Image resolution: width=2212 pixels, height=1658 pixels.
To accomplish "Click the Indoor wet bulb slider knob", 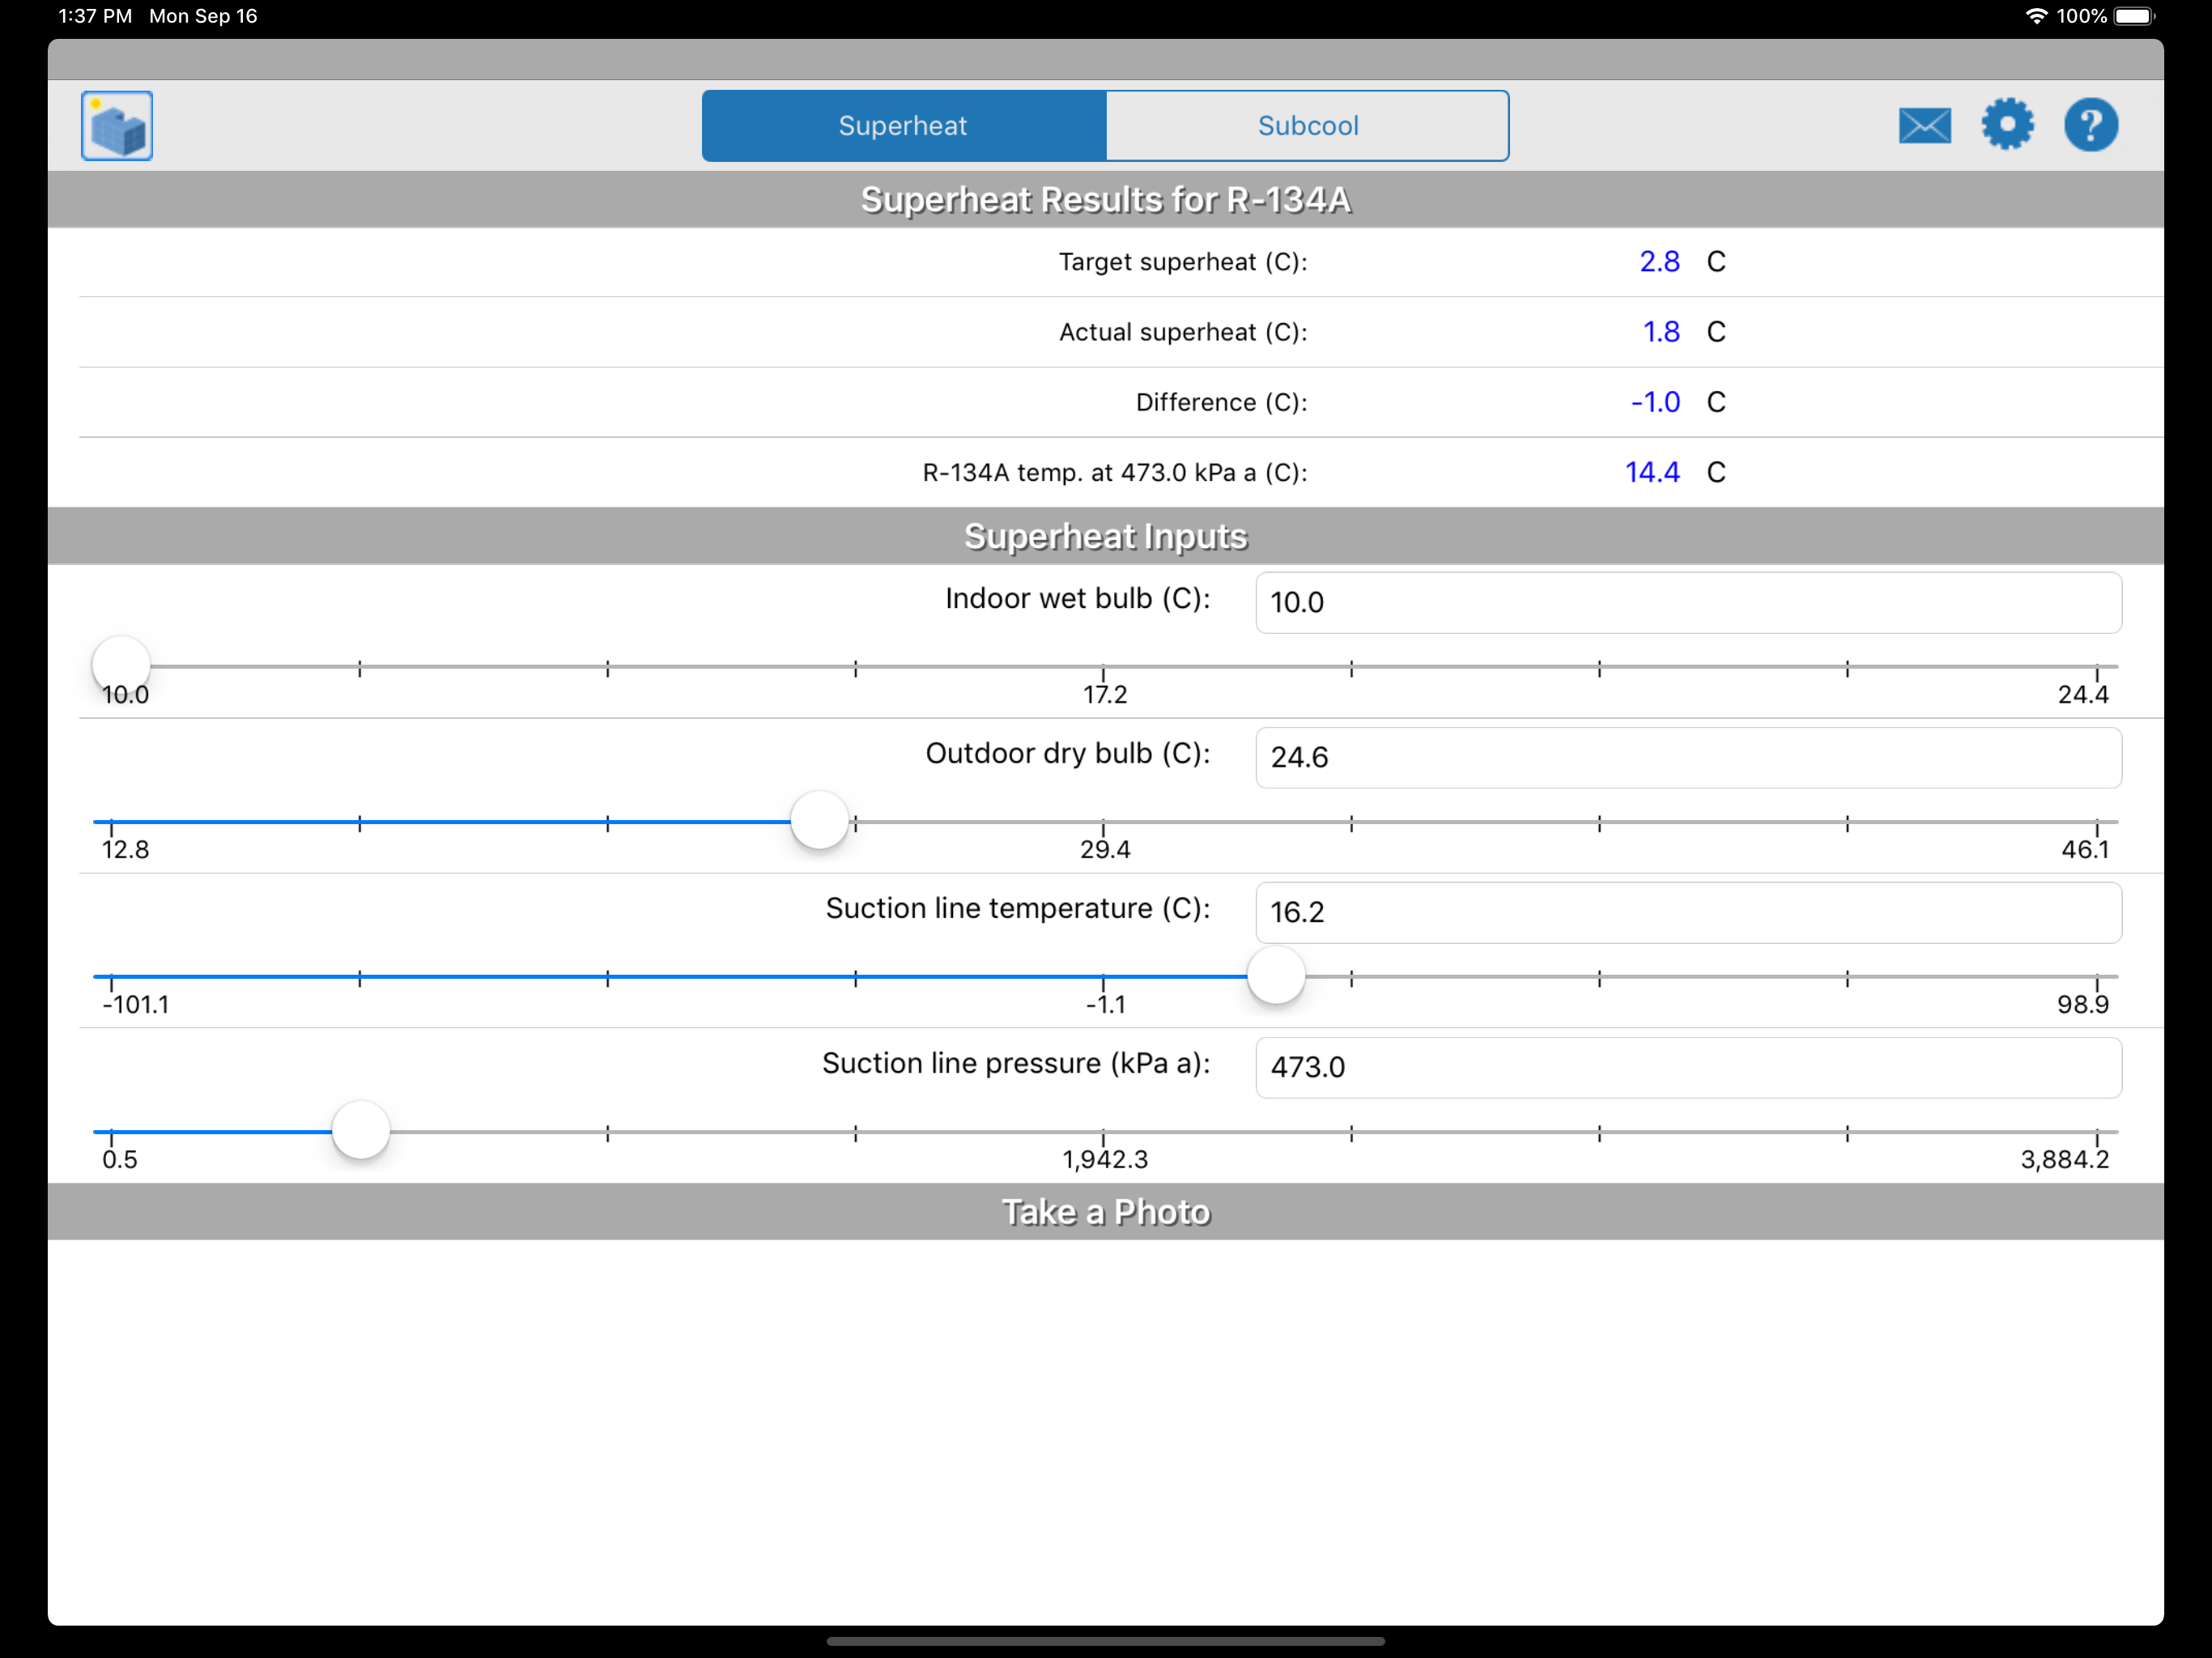I will [x=121, y=665].
